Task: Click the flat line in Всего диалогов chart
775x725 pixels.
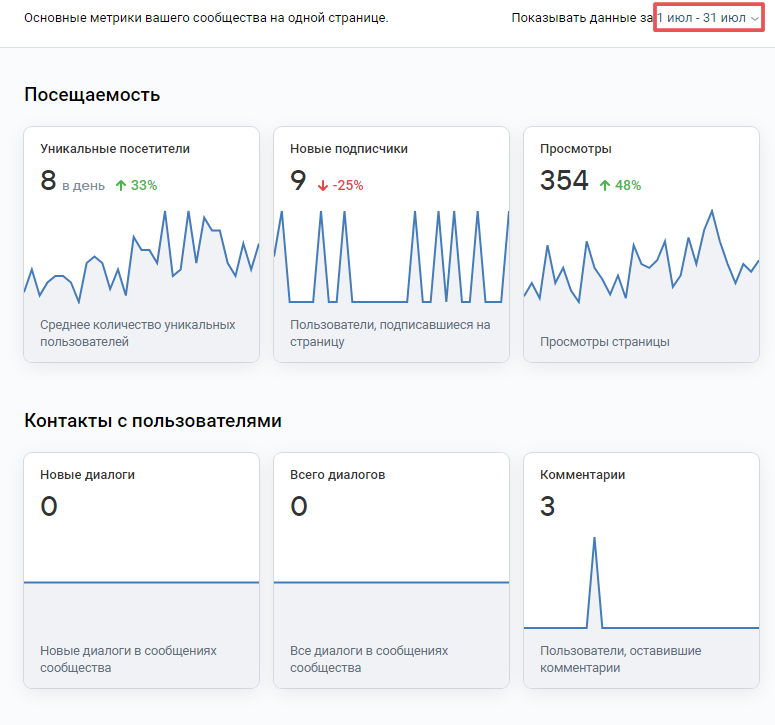Action: 391,582
